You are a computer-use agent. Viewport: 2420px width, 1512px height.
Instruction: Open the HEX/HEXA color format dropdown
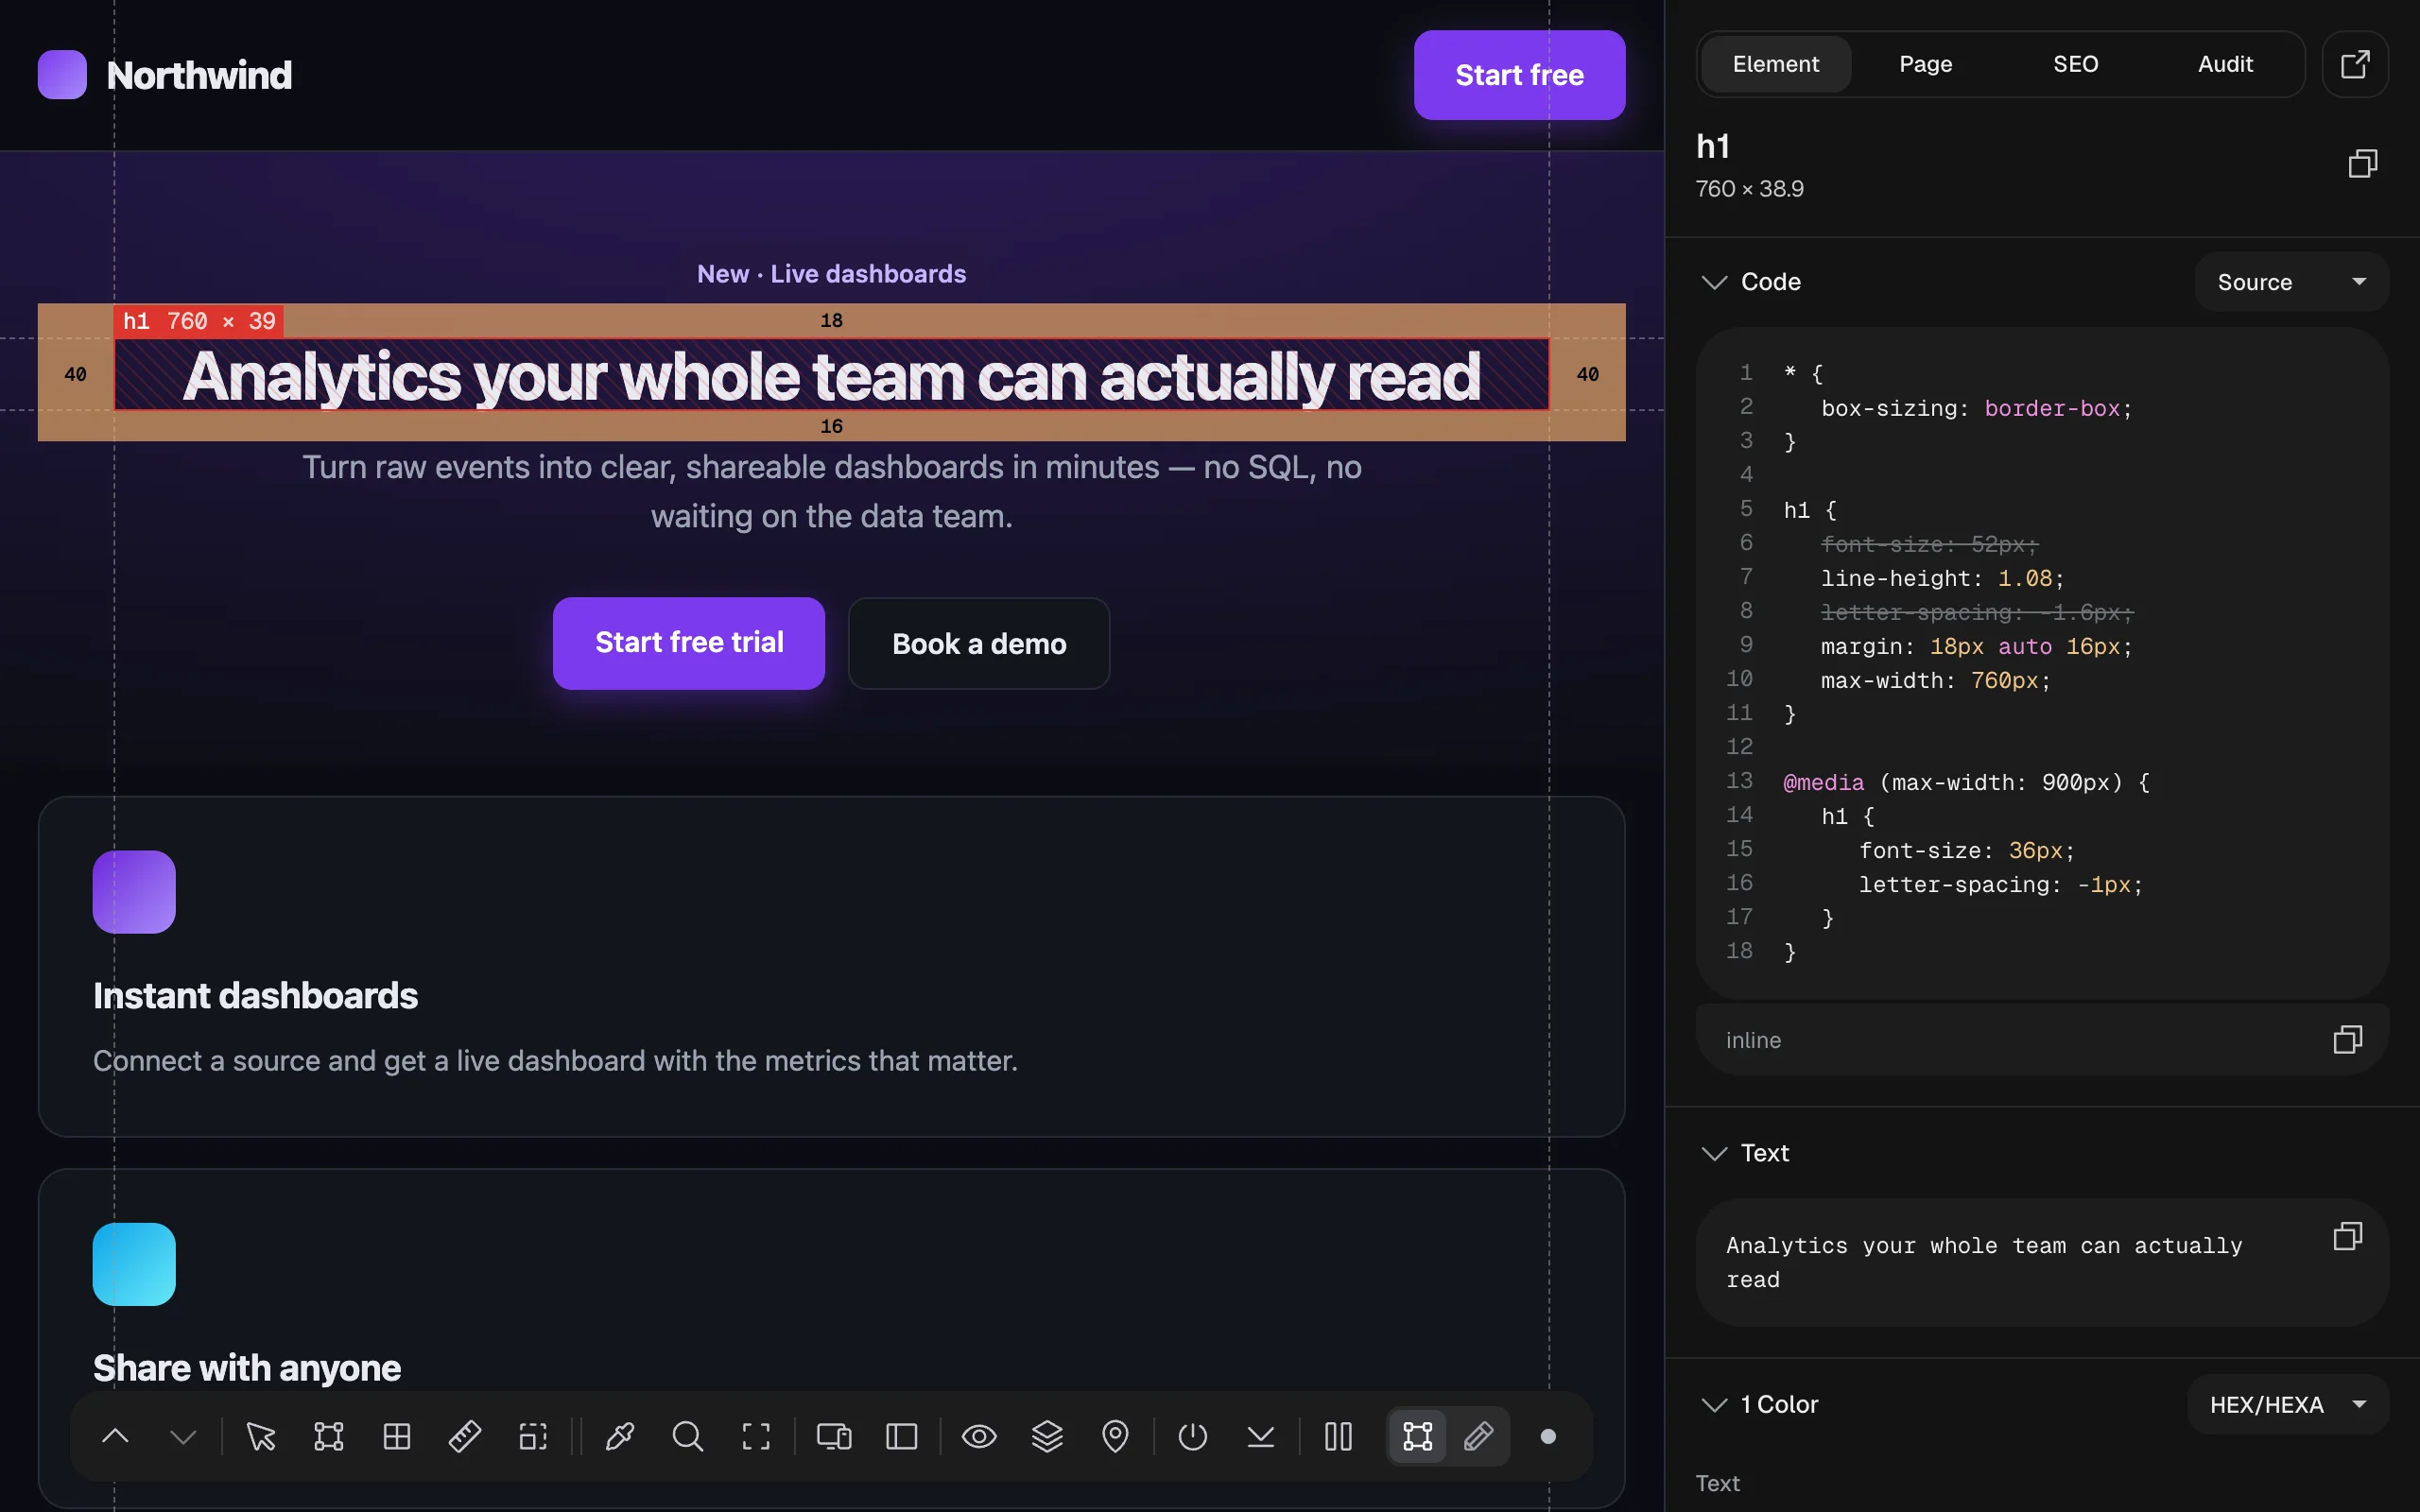[2288, 1405]
